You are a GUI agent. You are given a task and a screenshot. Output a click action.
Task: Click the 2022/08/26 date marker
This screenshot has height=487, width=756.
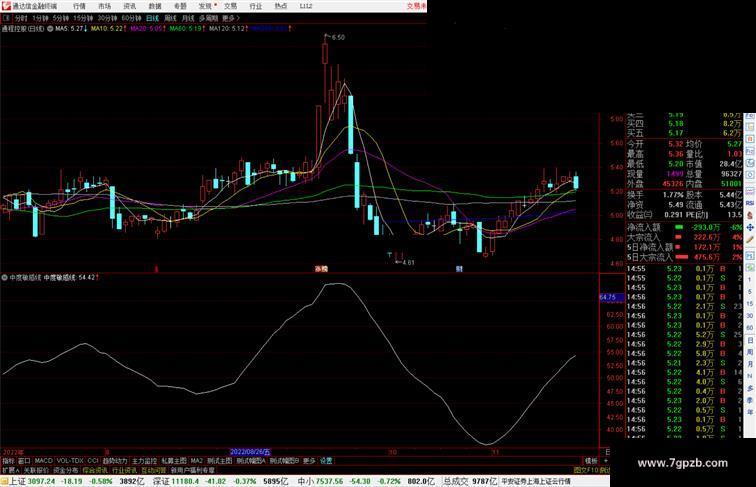(x=250, y=452)
